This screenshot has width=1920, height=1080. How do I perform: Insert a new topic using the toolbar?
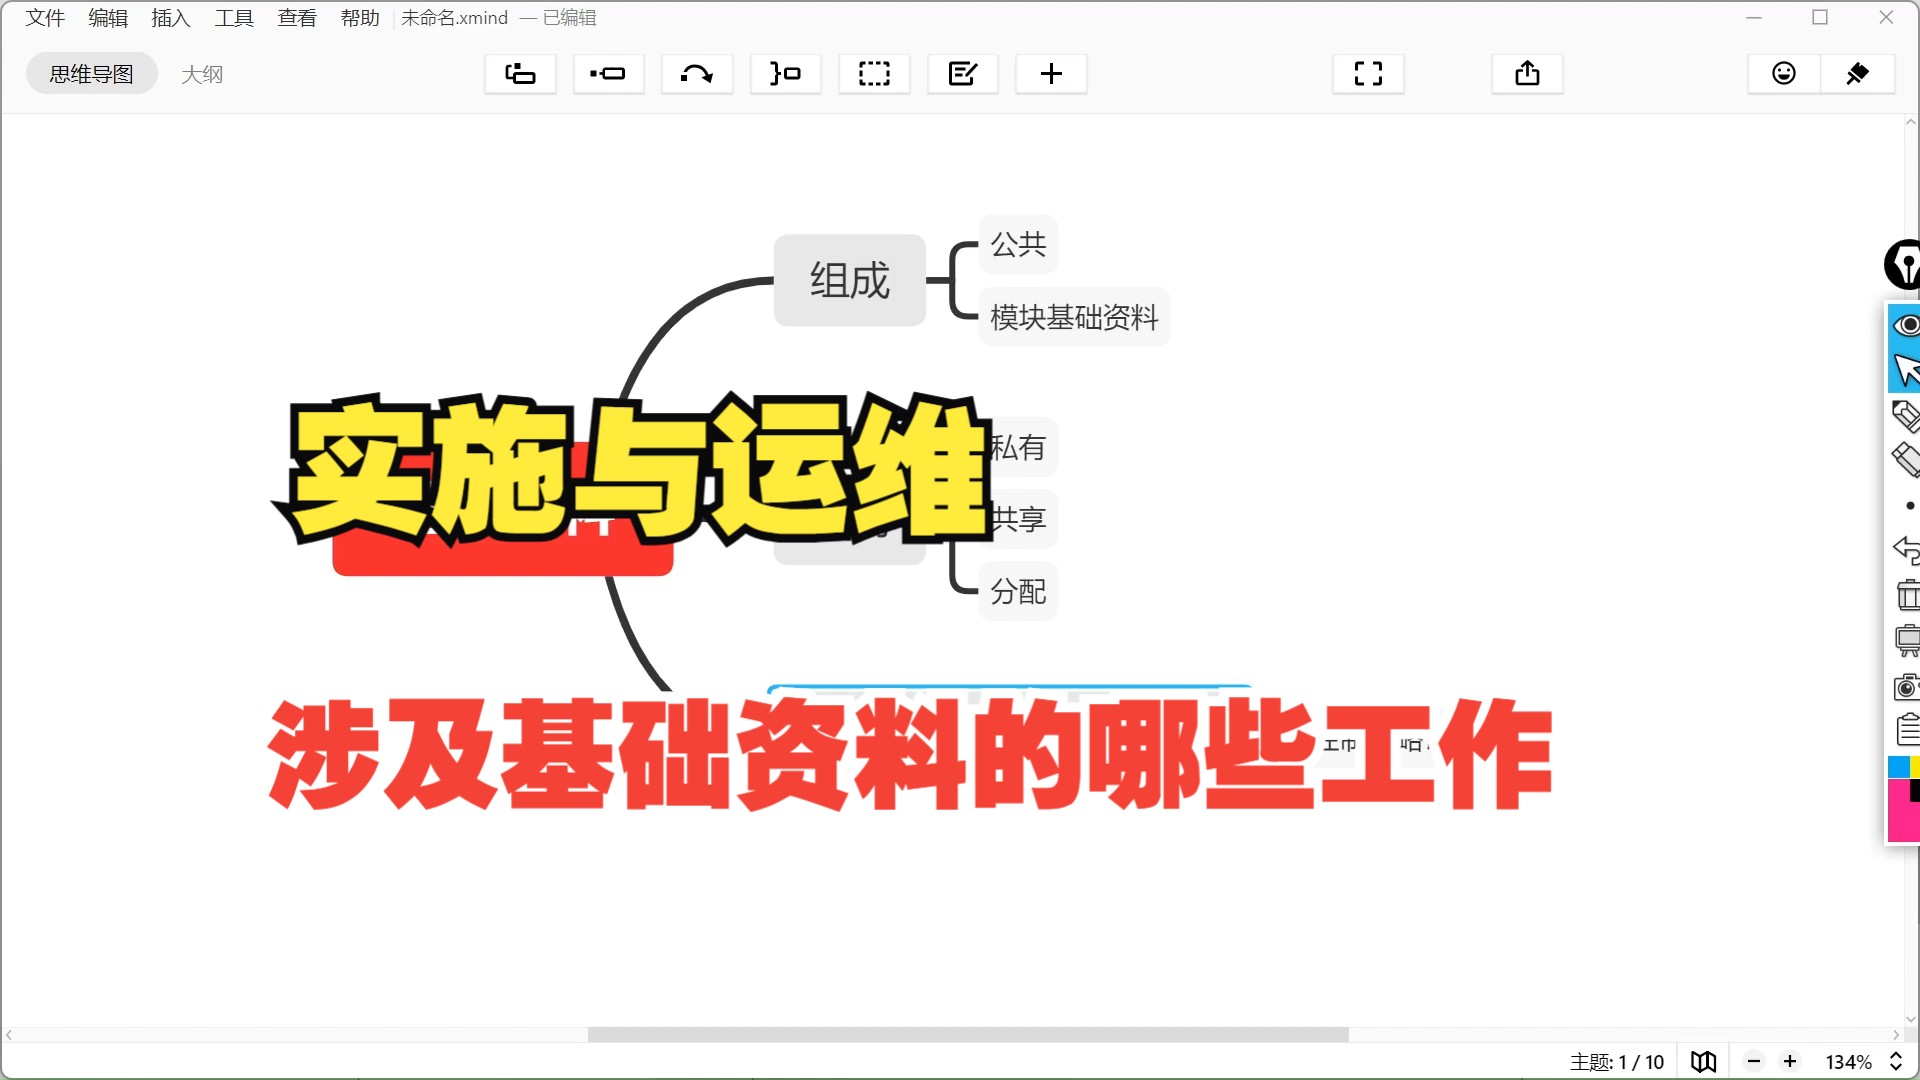[x=520, y=74]
